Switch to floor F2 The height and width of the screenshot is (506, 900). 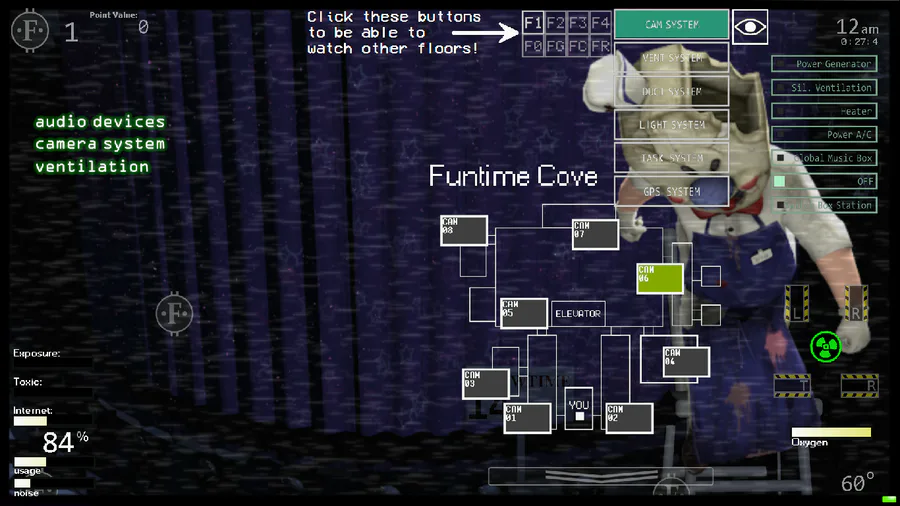pyautogui.click(x=556, y=23)
